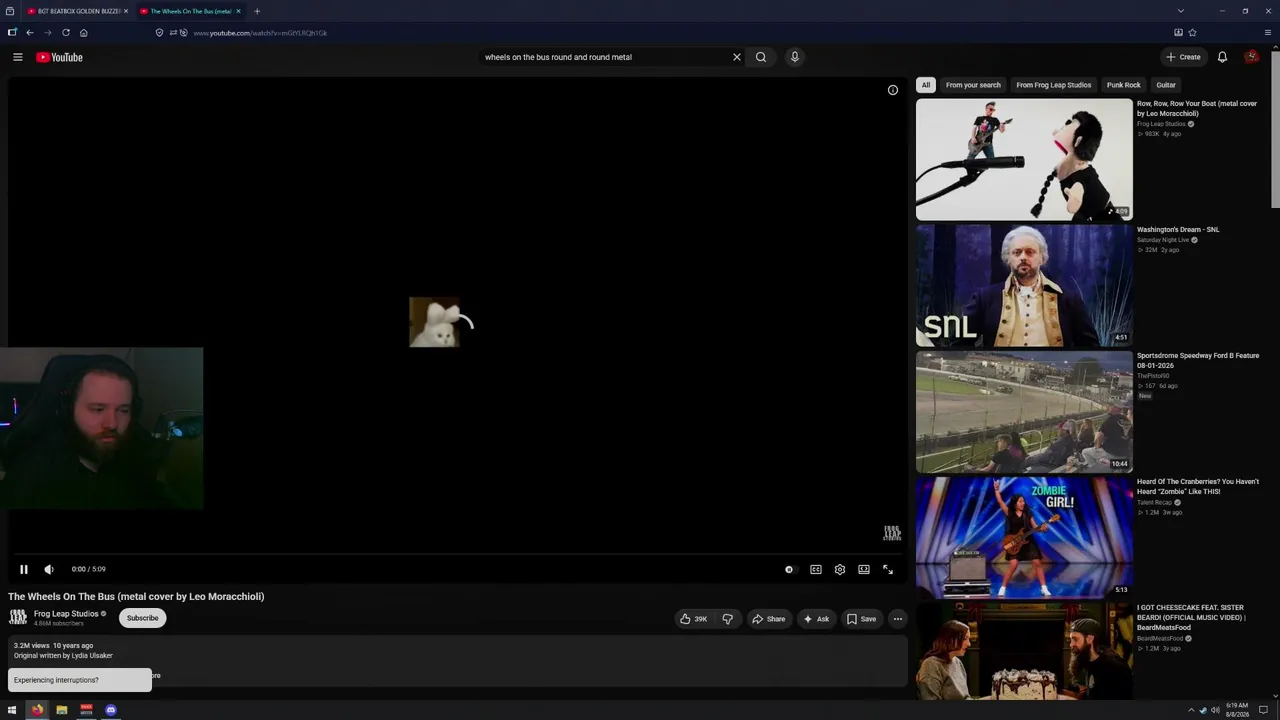The width and height of the screenshot is (1280, 720).
Task: Open the taskbar notification center
Action: point(1263,710)
